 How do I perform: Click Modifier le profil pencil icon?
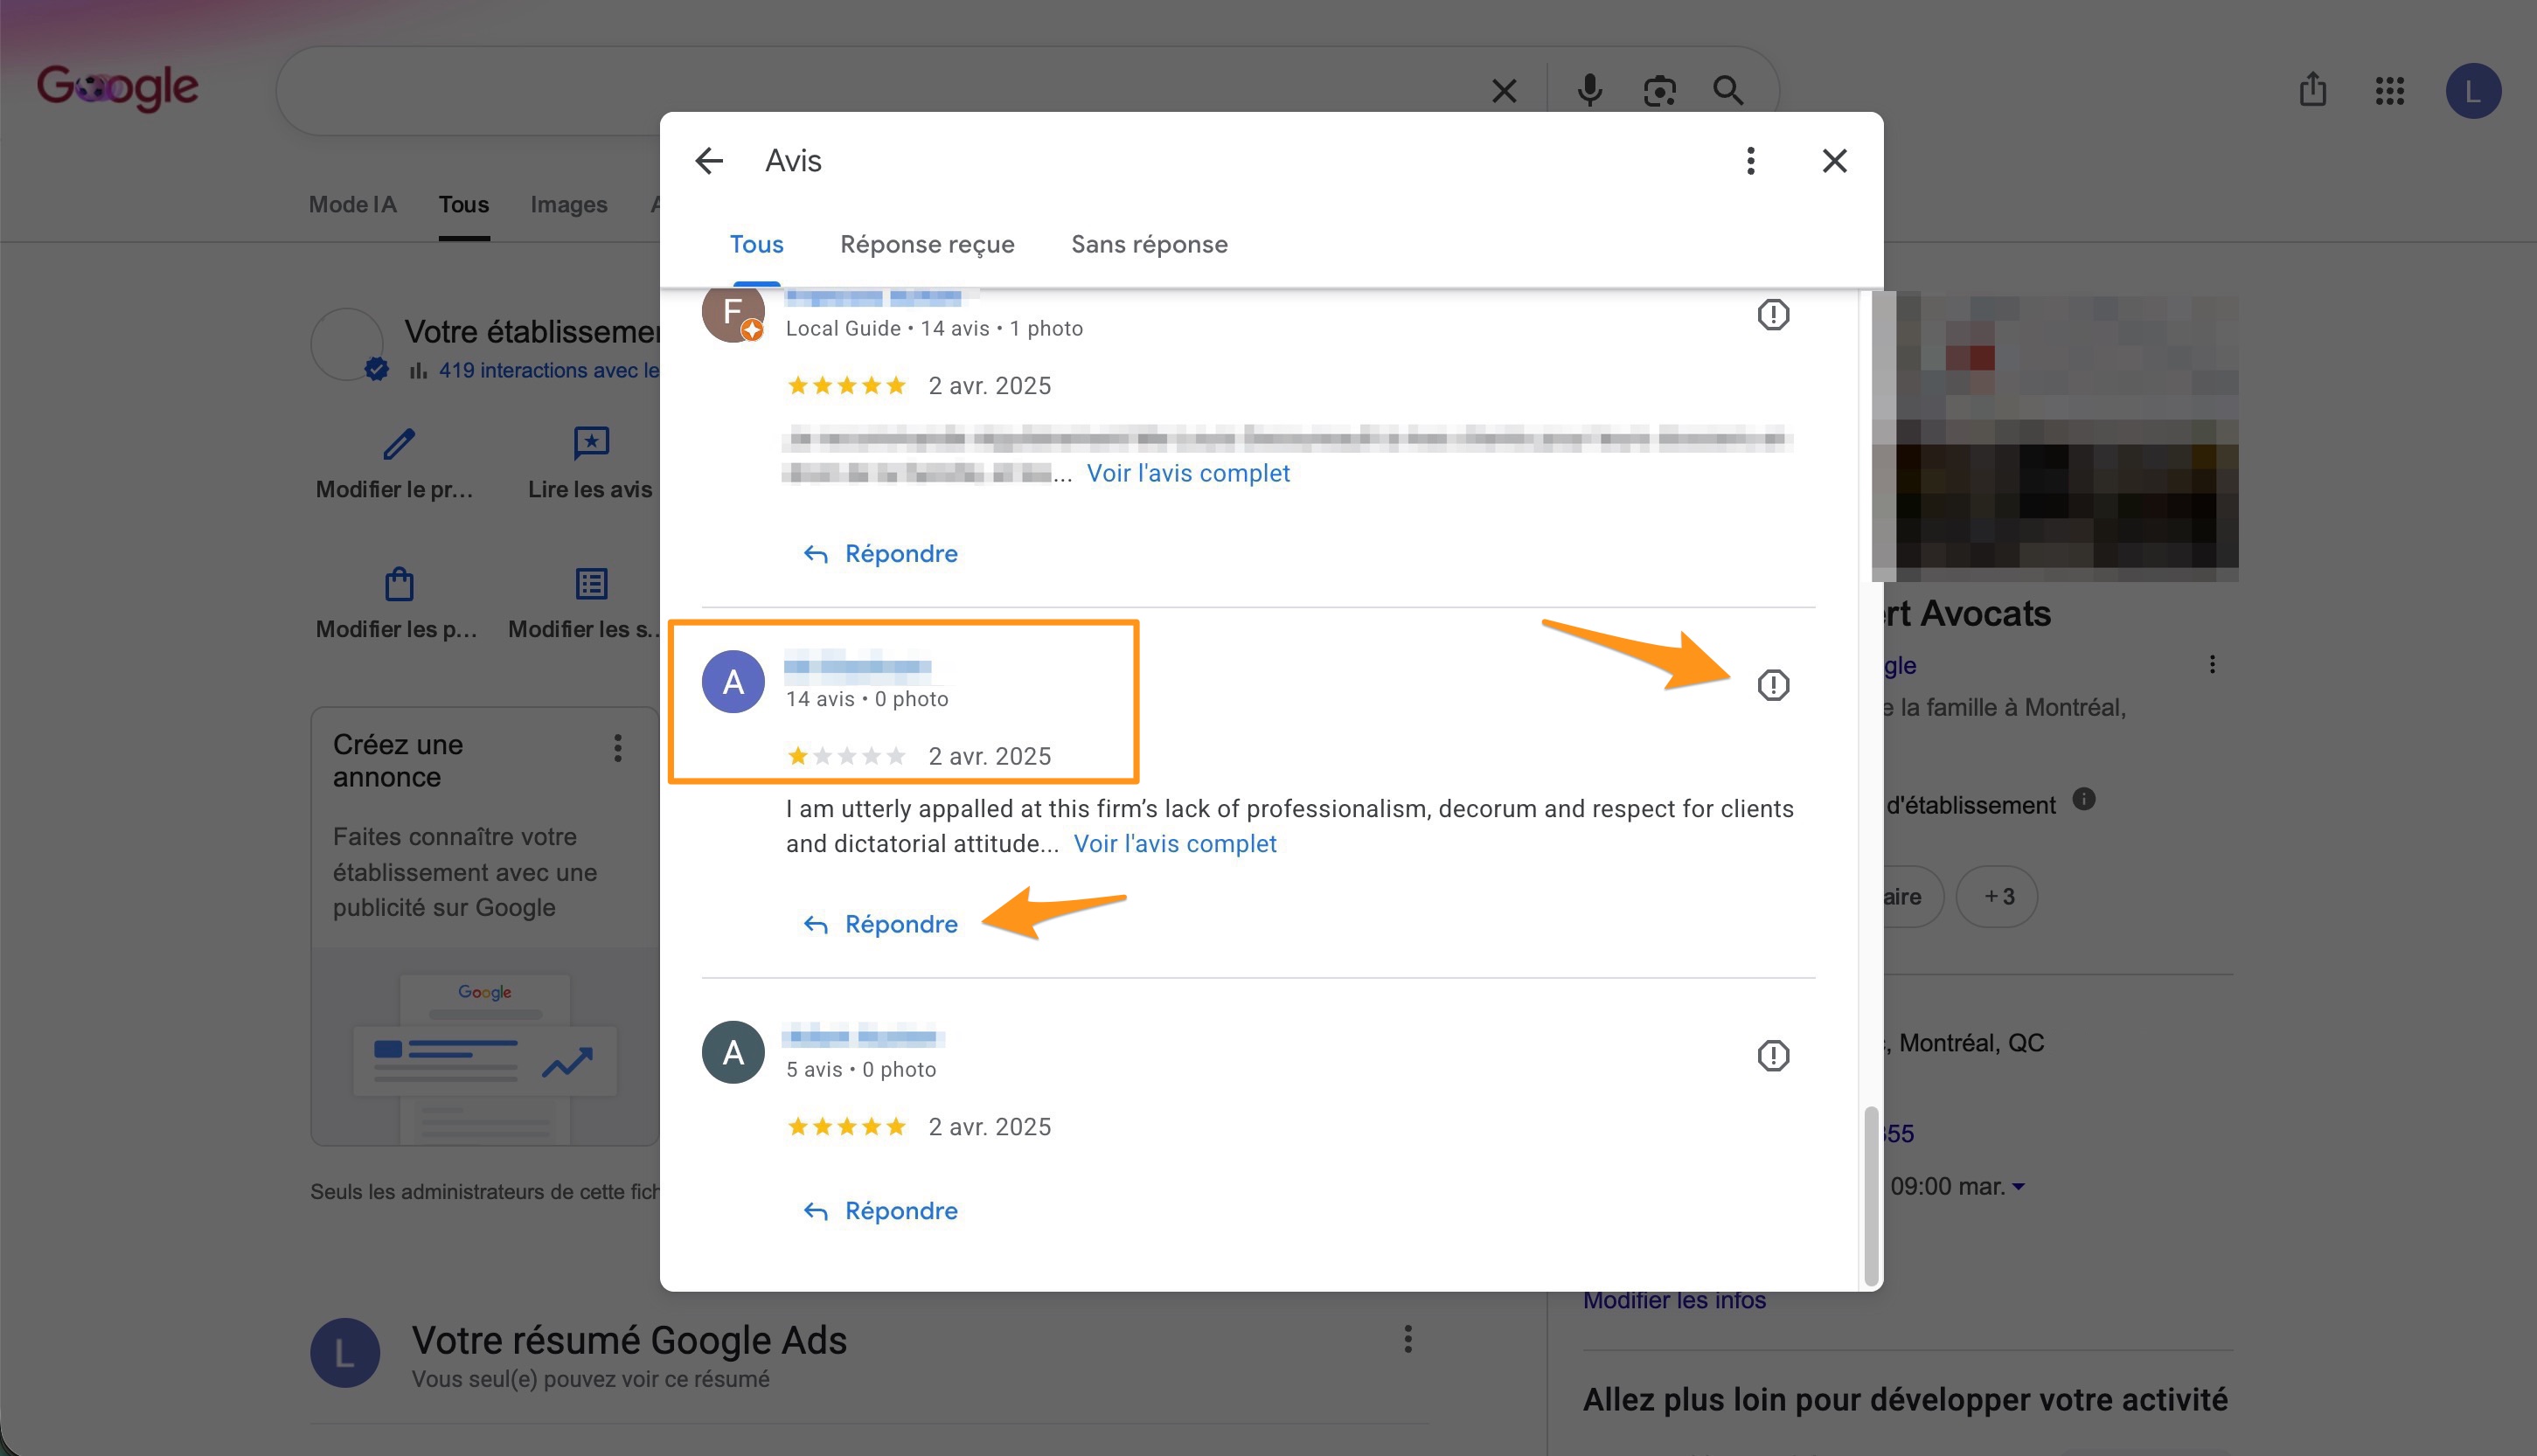pos(399,443)
